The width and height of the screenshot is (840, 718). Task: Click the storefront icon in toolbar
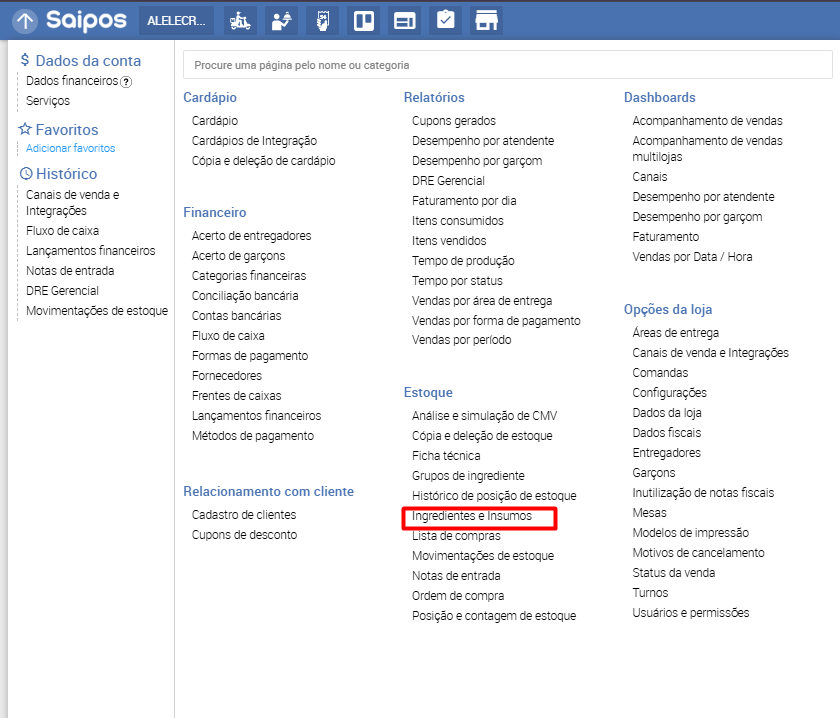tap(486, 21)
